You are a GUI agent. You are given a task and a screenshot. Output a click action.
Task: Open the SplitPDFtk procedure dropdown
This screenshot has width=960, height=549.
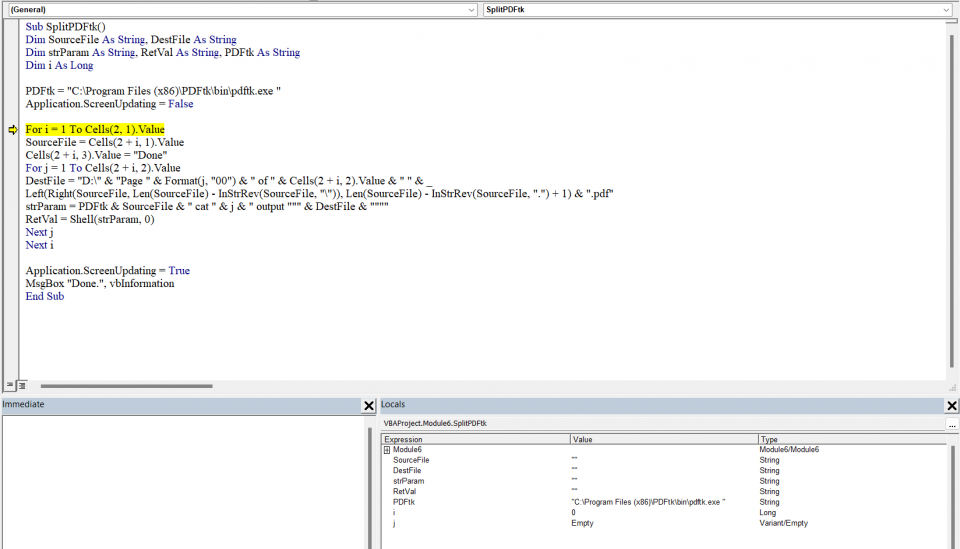coord(717,9)
